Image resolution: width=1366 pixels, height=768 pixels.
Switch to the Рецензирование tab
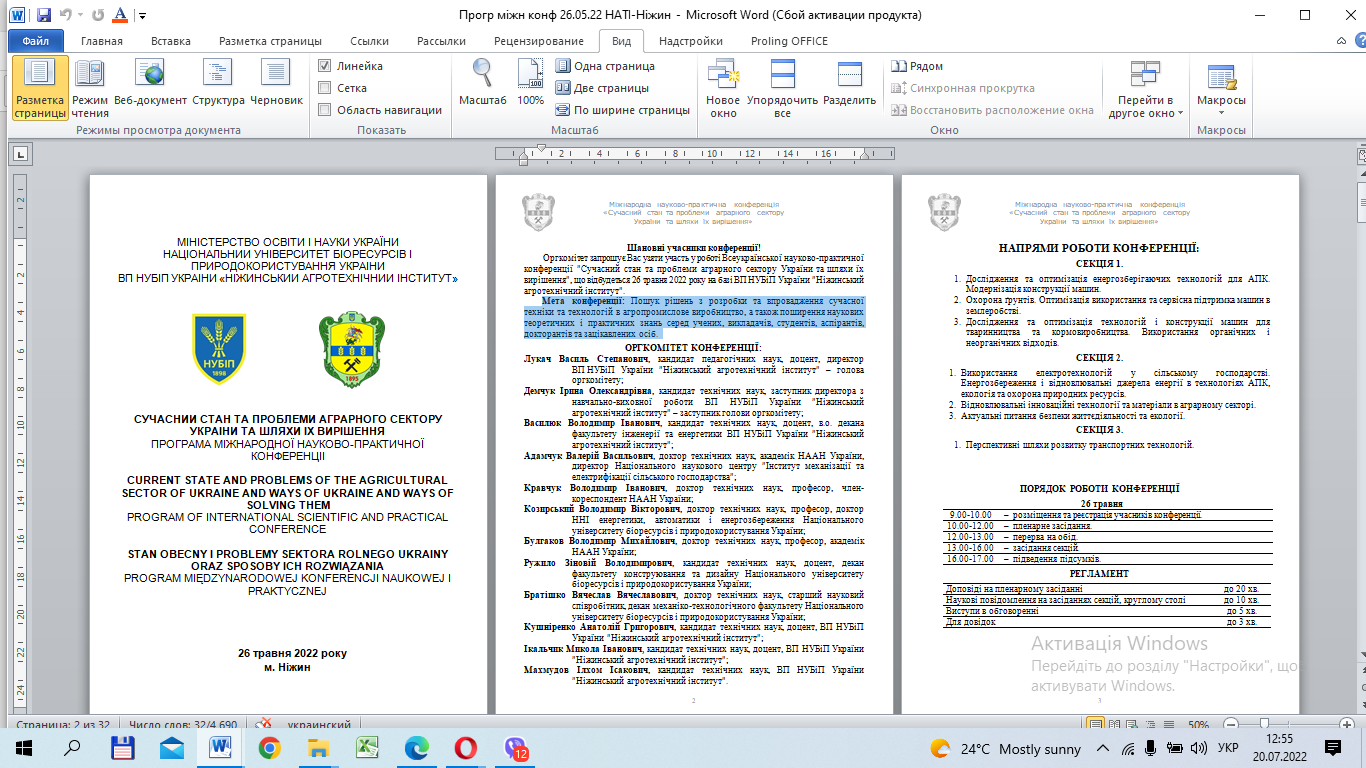pyautogui.click(x=539, y=41)
